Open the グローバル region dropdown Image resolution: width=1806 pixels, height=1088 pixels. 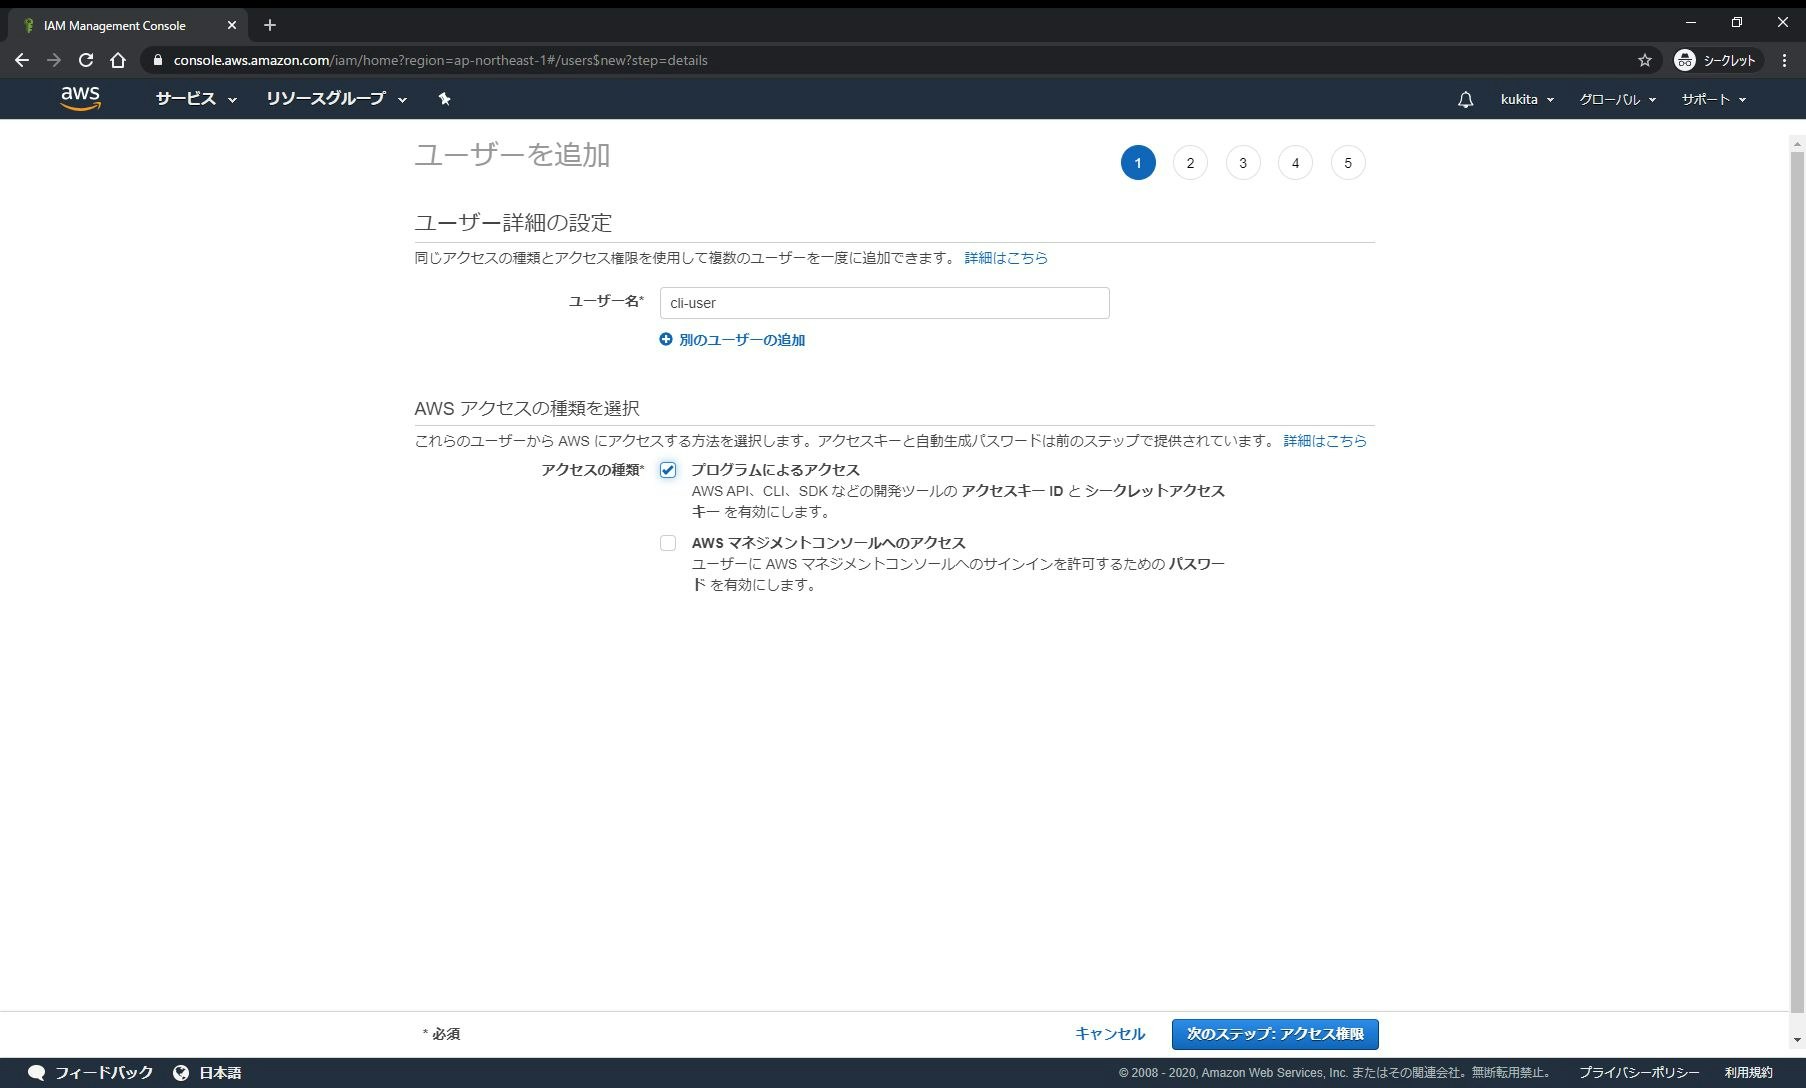point(1617,99)
